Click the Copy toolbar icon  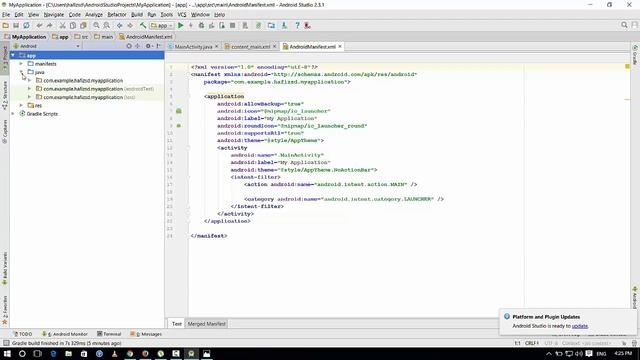[73, 25]
